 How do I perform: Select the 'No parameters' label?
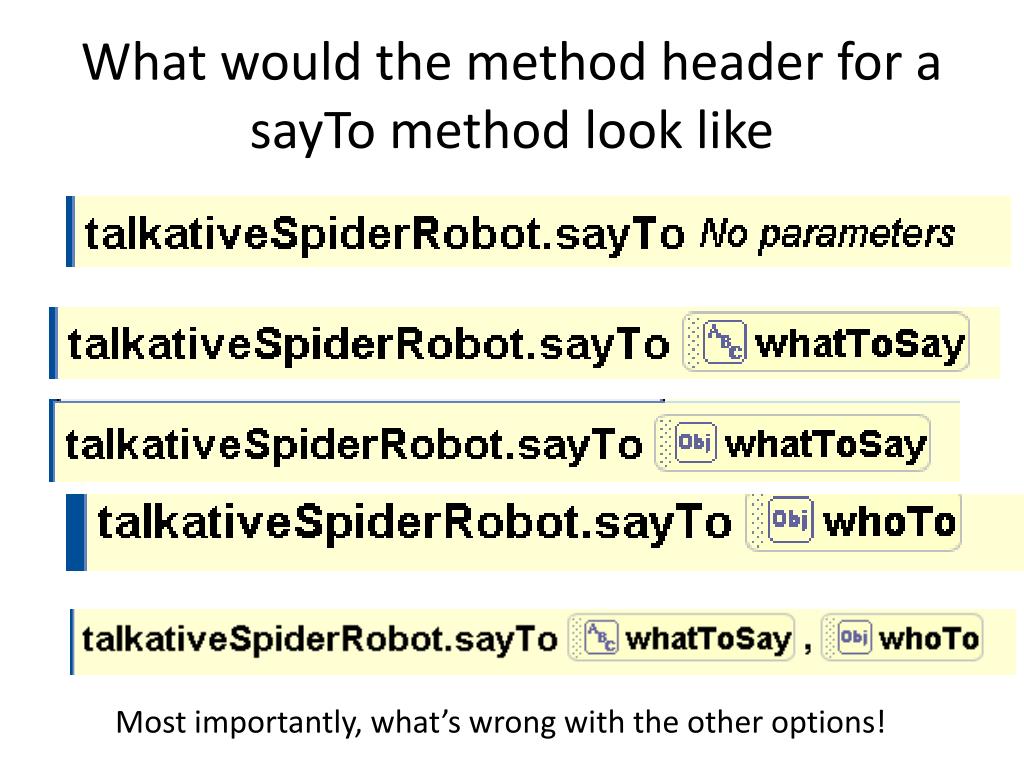pyautogui.click(x=826, y=234)
